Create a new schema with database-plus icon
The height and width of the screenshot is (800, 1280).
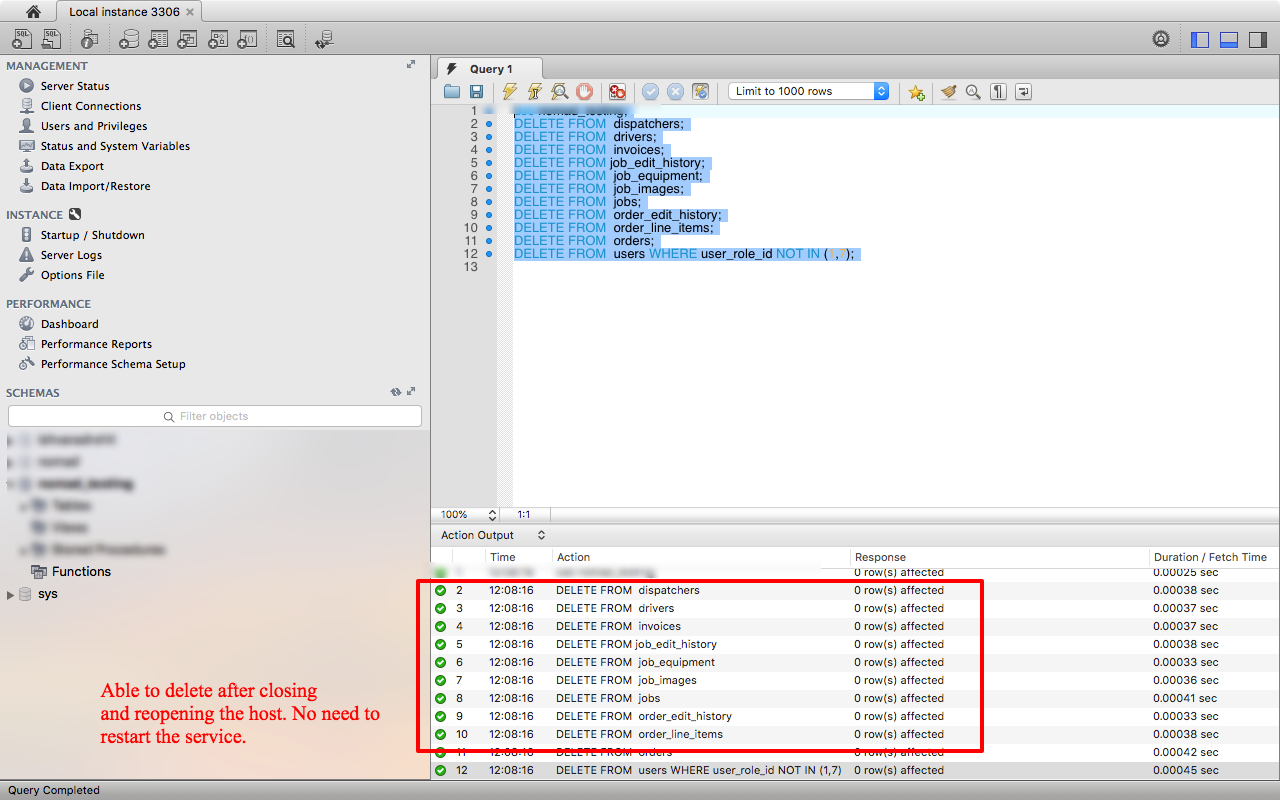(128, 39)
